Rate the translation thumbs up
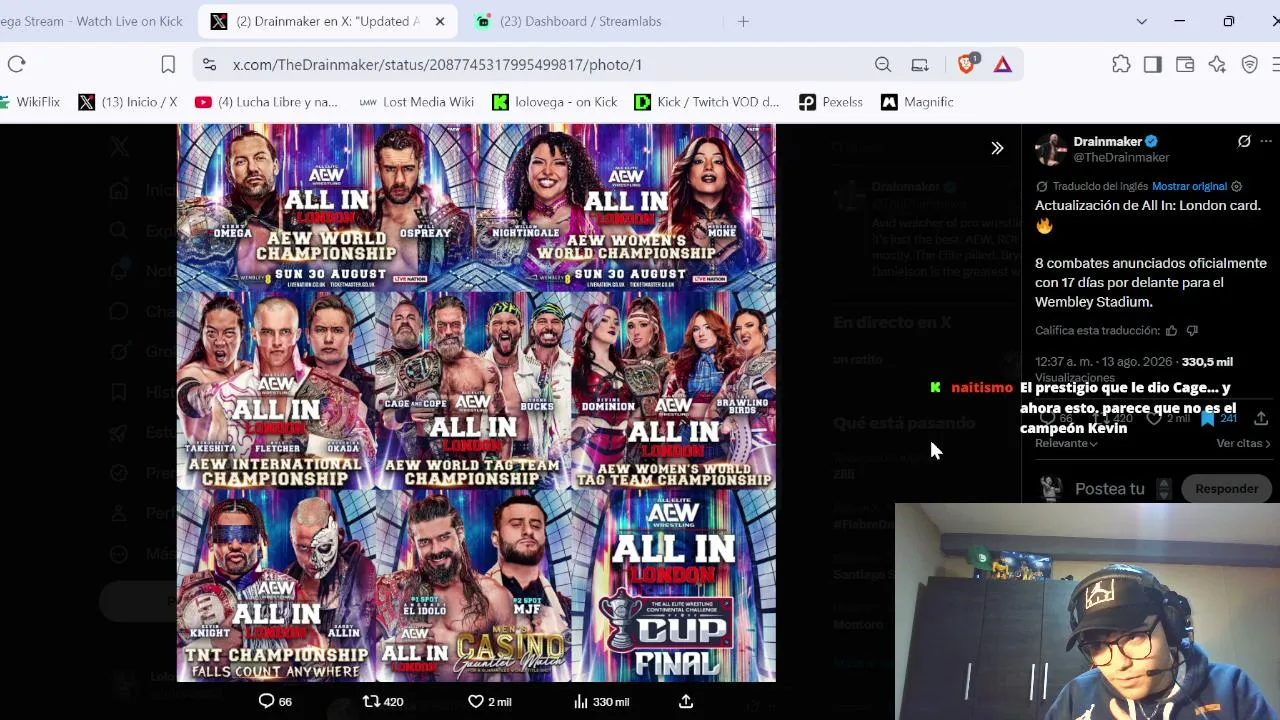The image size is (1280, 720). [1171, 331]
